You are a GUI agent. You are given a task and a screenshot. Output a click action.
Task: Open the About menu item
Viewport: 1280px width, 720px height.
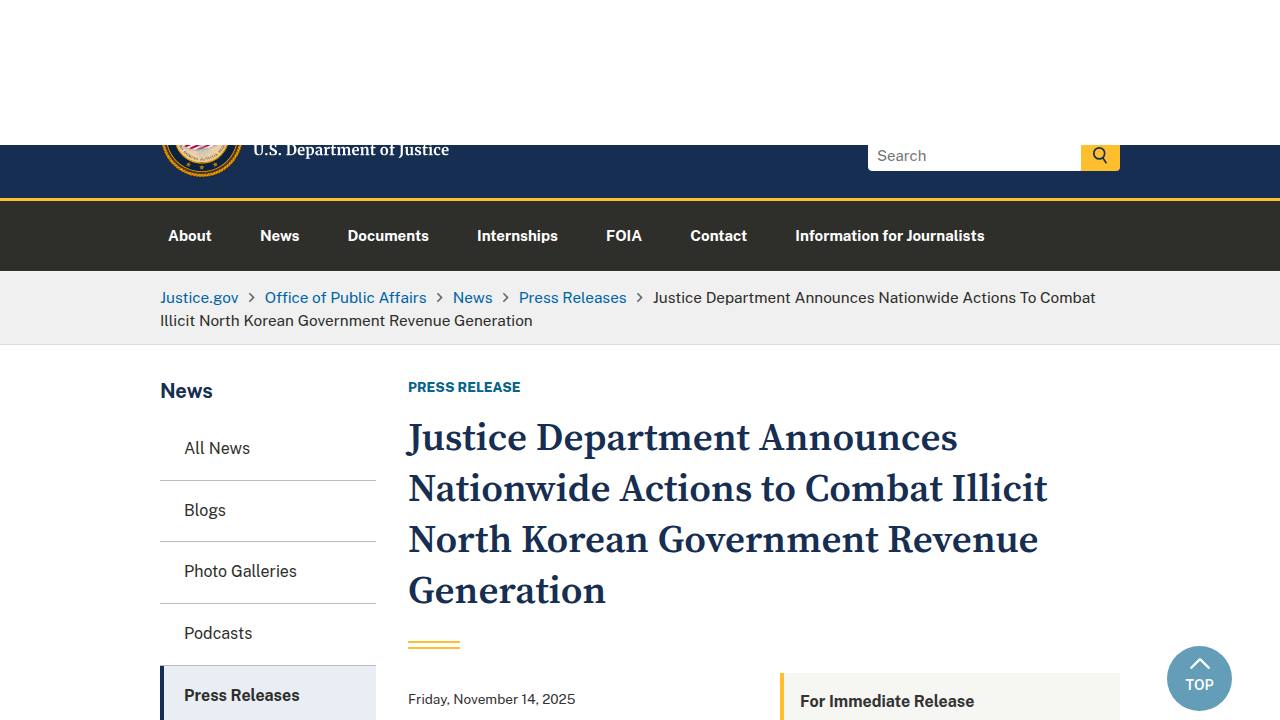coord(190,236)
